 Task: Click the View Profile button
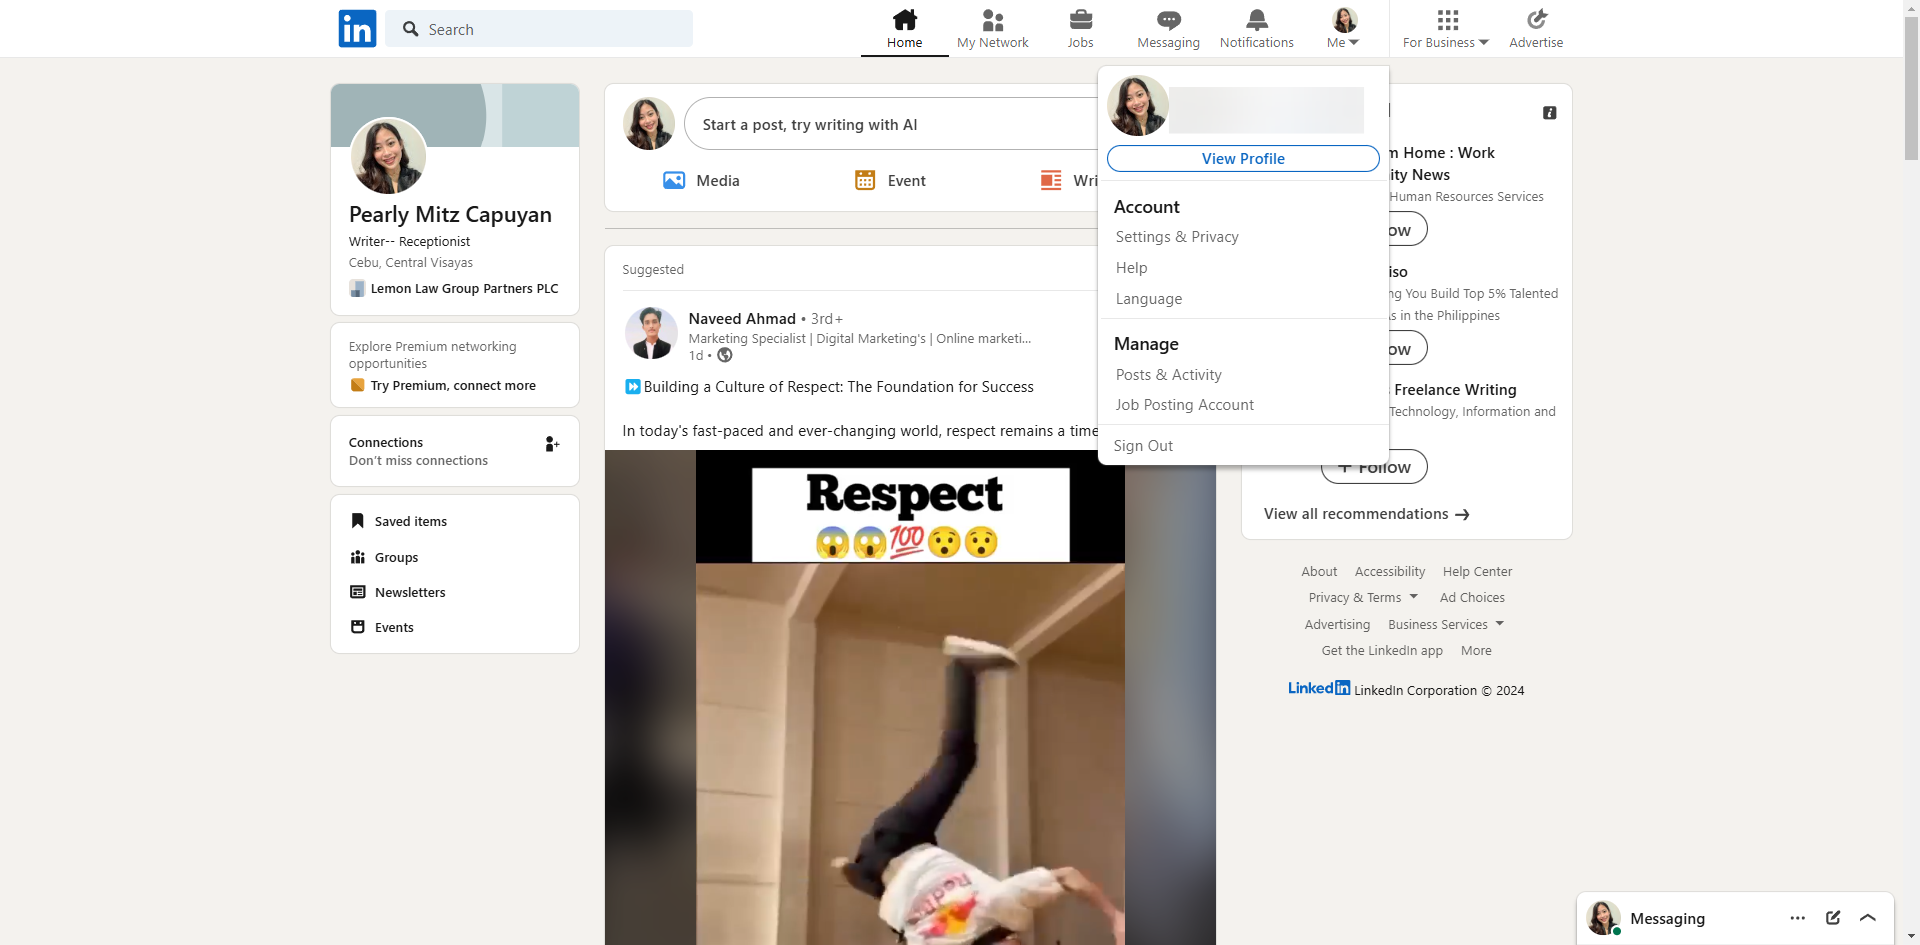coord(1243,159)
